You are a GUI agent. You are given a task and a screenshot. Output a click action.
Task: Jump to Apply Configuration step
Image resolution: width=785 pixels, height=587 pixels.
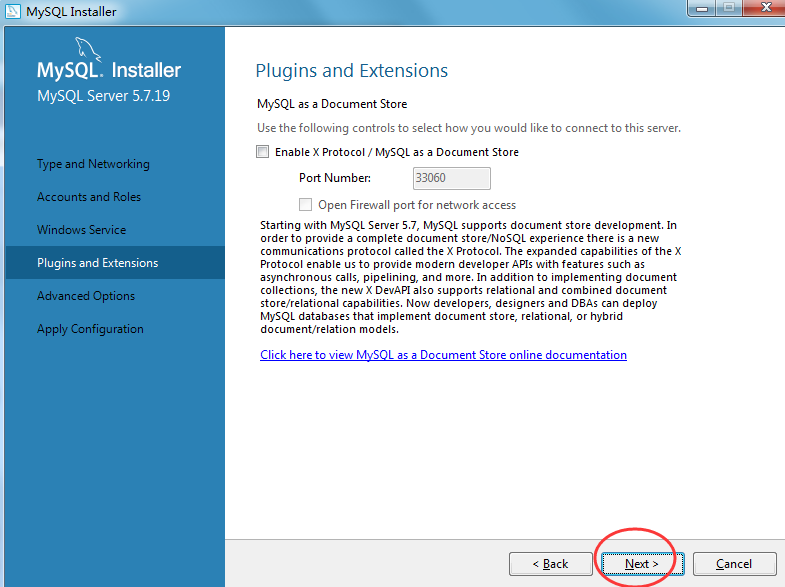[90, 329]
